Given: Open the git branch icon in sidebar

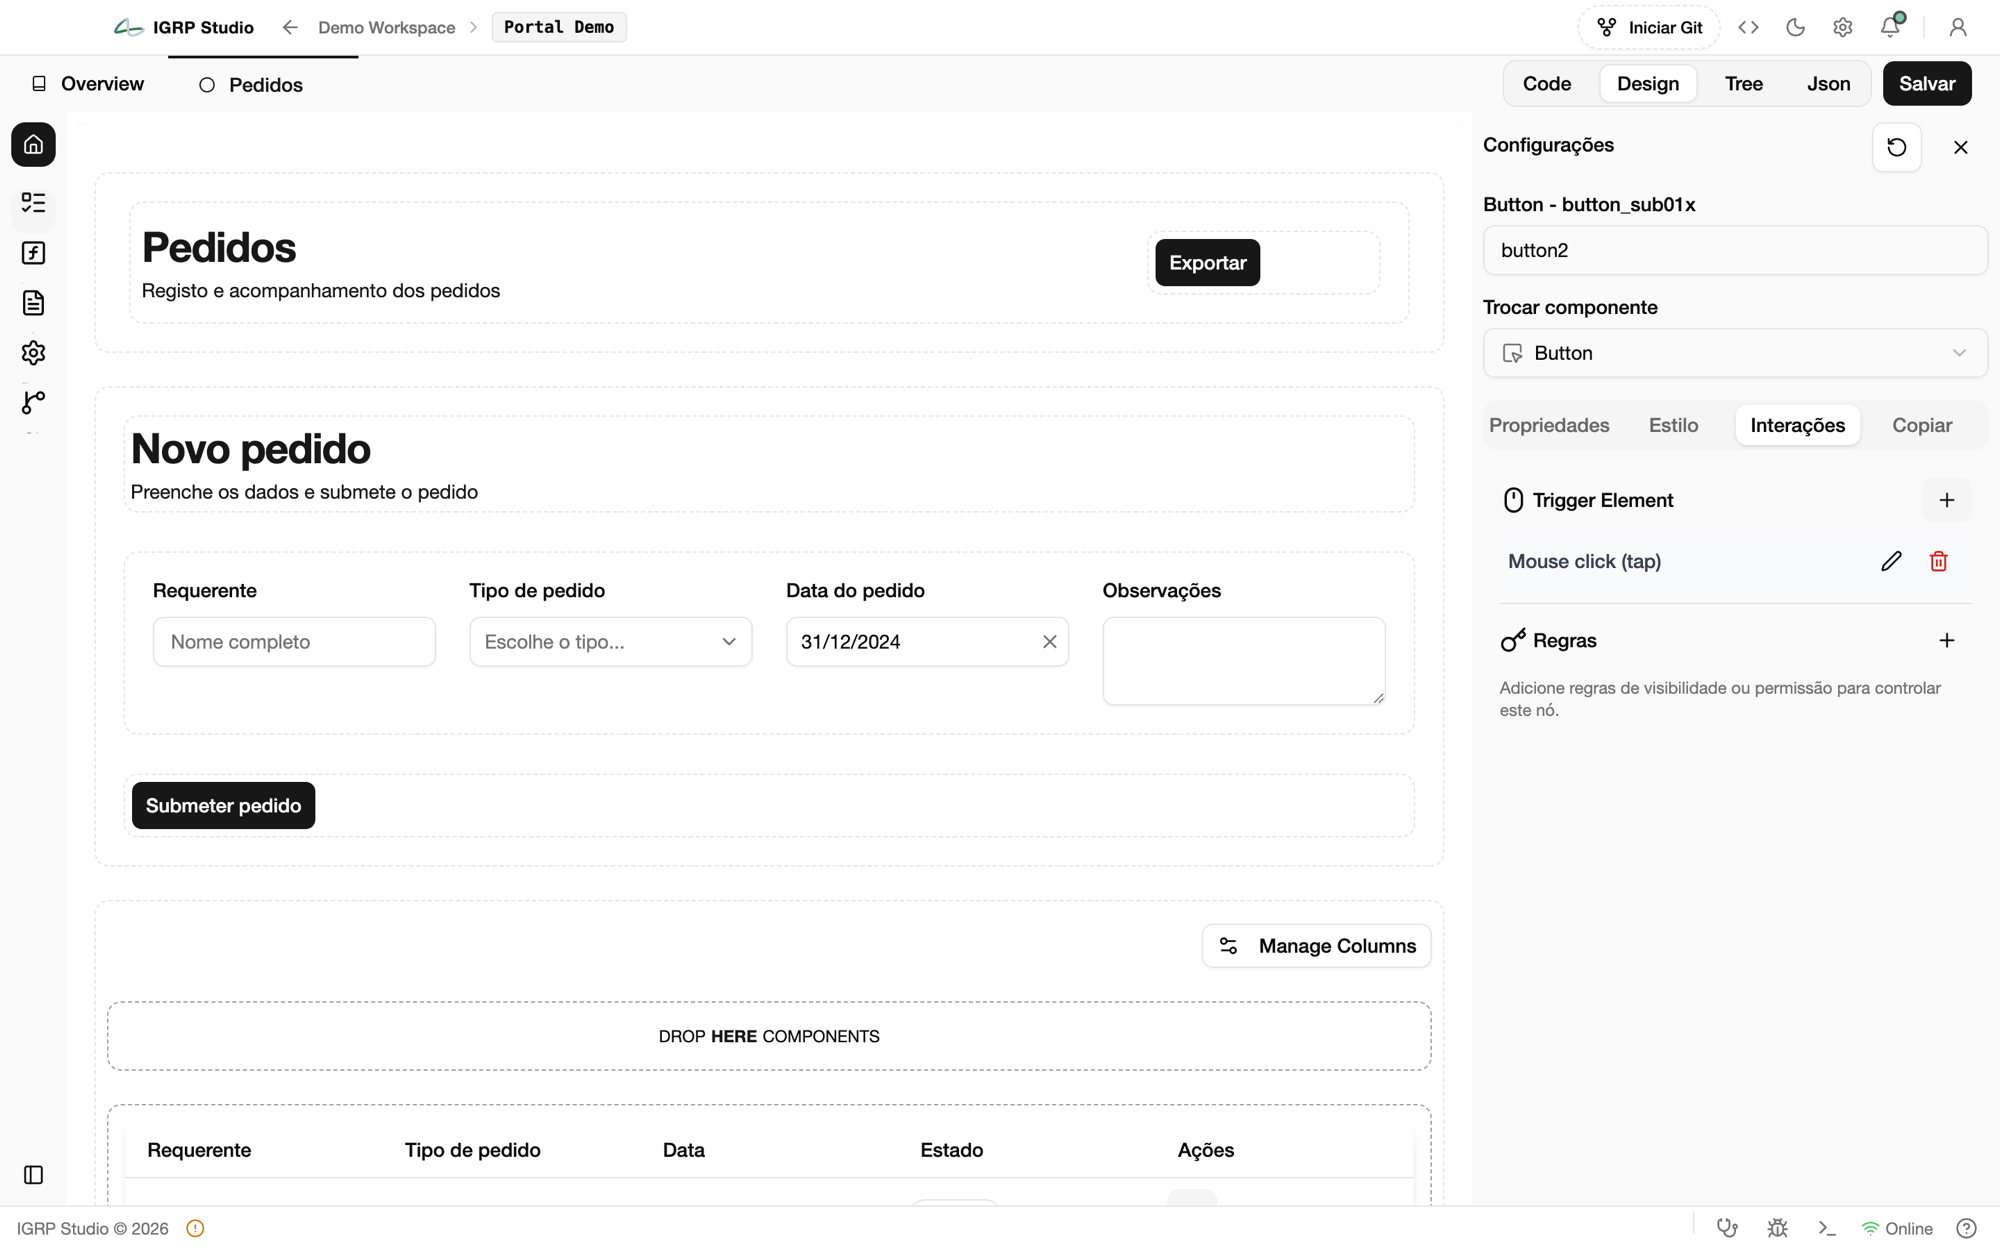Looking at the screenshot, I should [33, 402].
